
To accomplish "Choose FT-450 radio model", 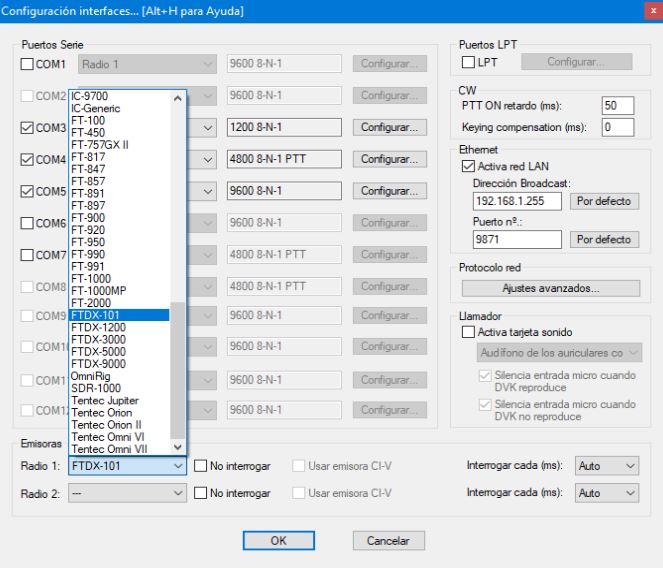I will [x=120, y=132].
